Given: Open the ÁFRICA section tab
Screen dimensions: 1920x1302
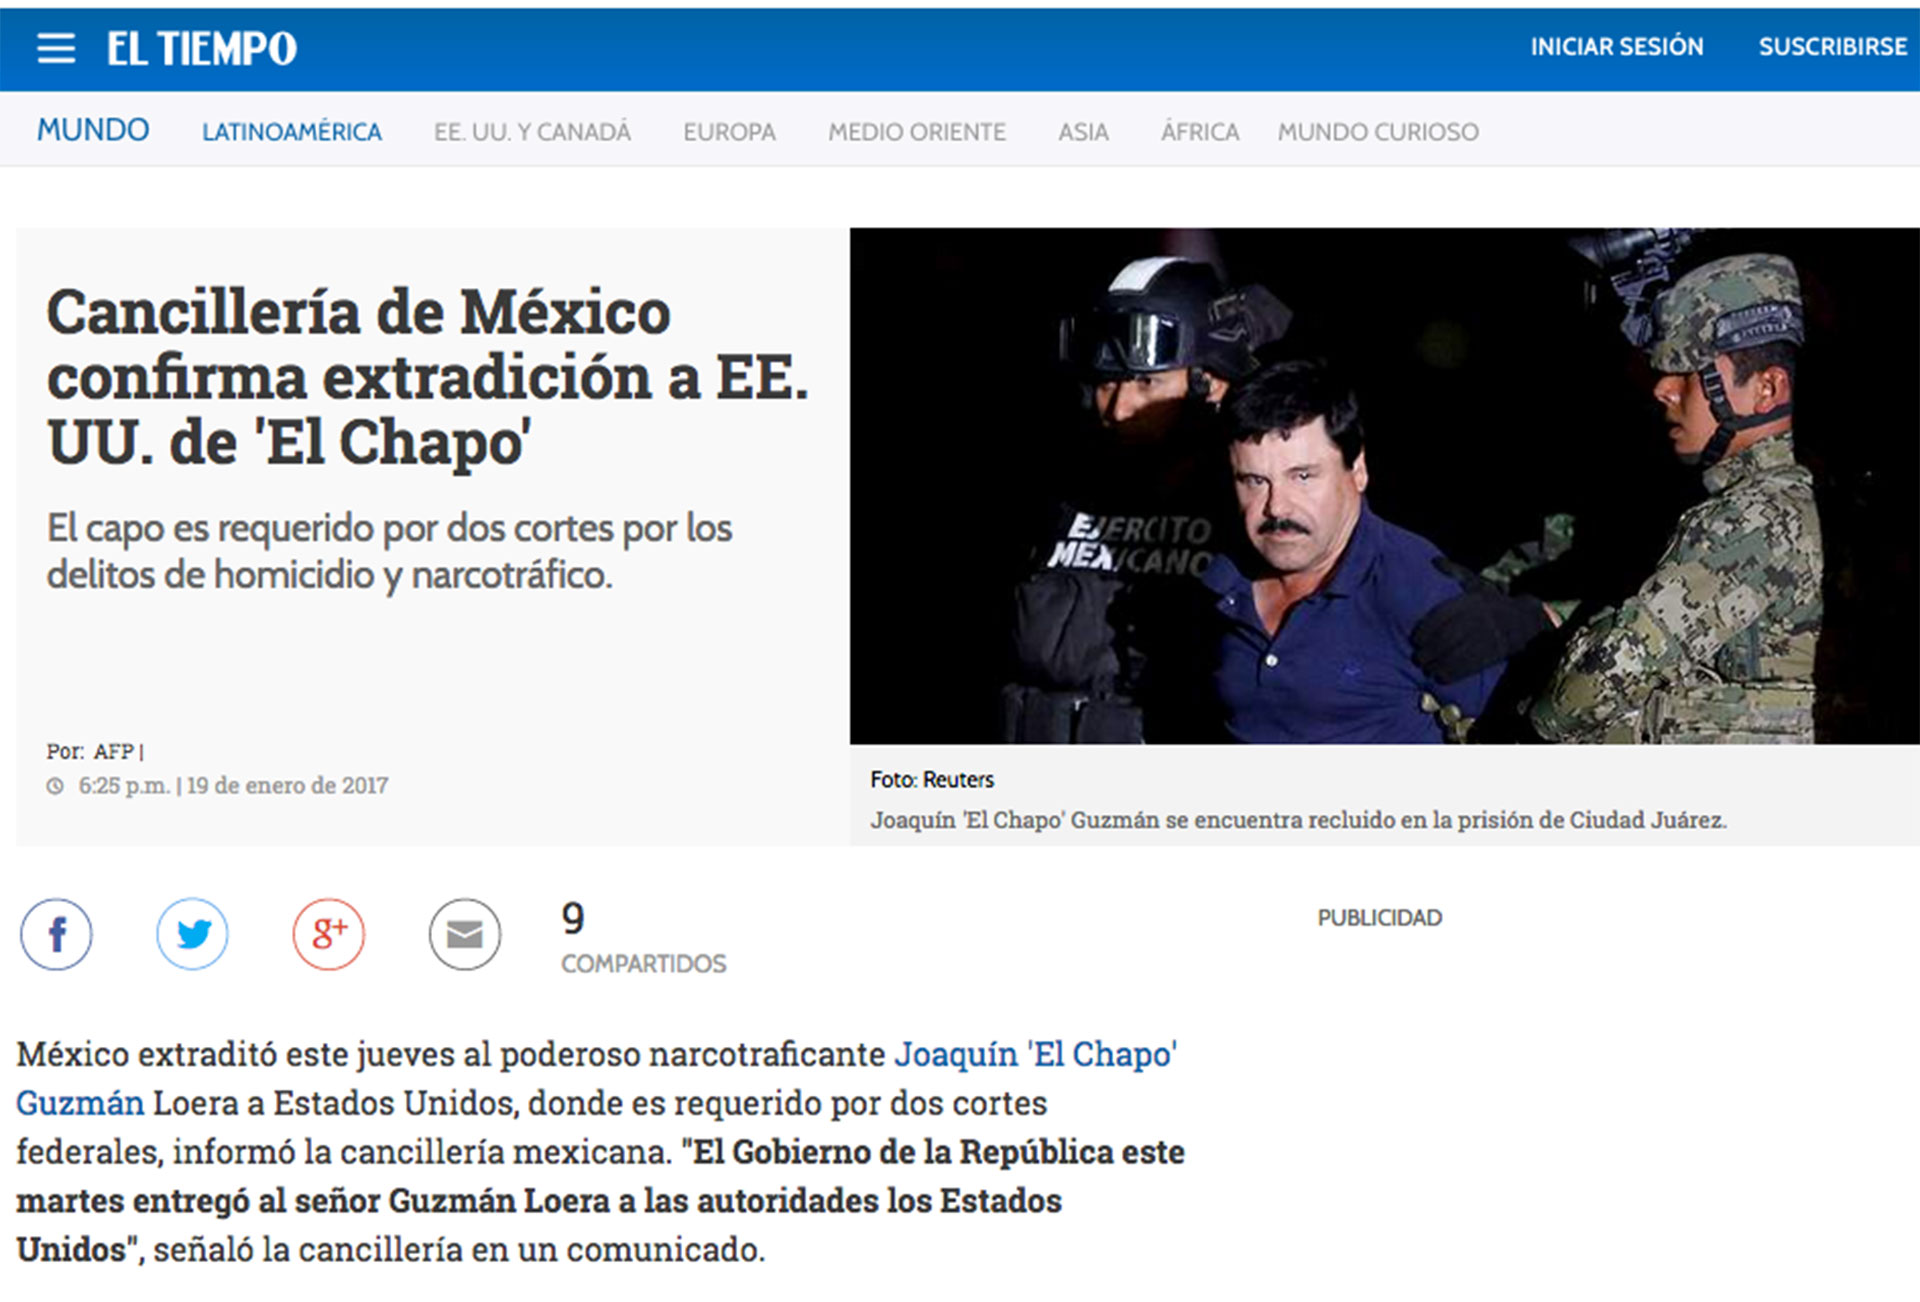Looking at the screenshot, I should click(1199, 132).
